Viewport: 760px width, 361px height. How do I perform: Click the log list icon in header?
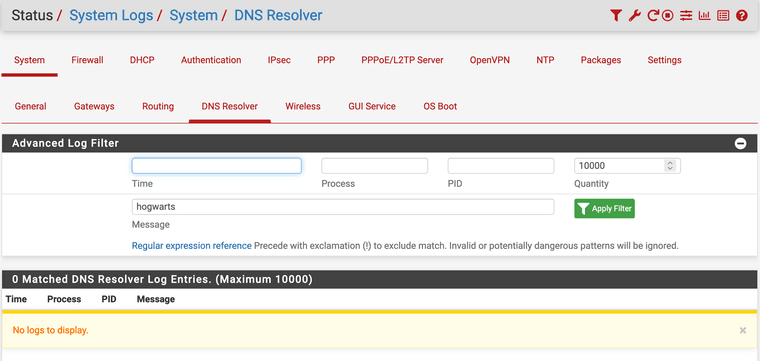coord(723,16)
